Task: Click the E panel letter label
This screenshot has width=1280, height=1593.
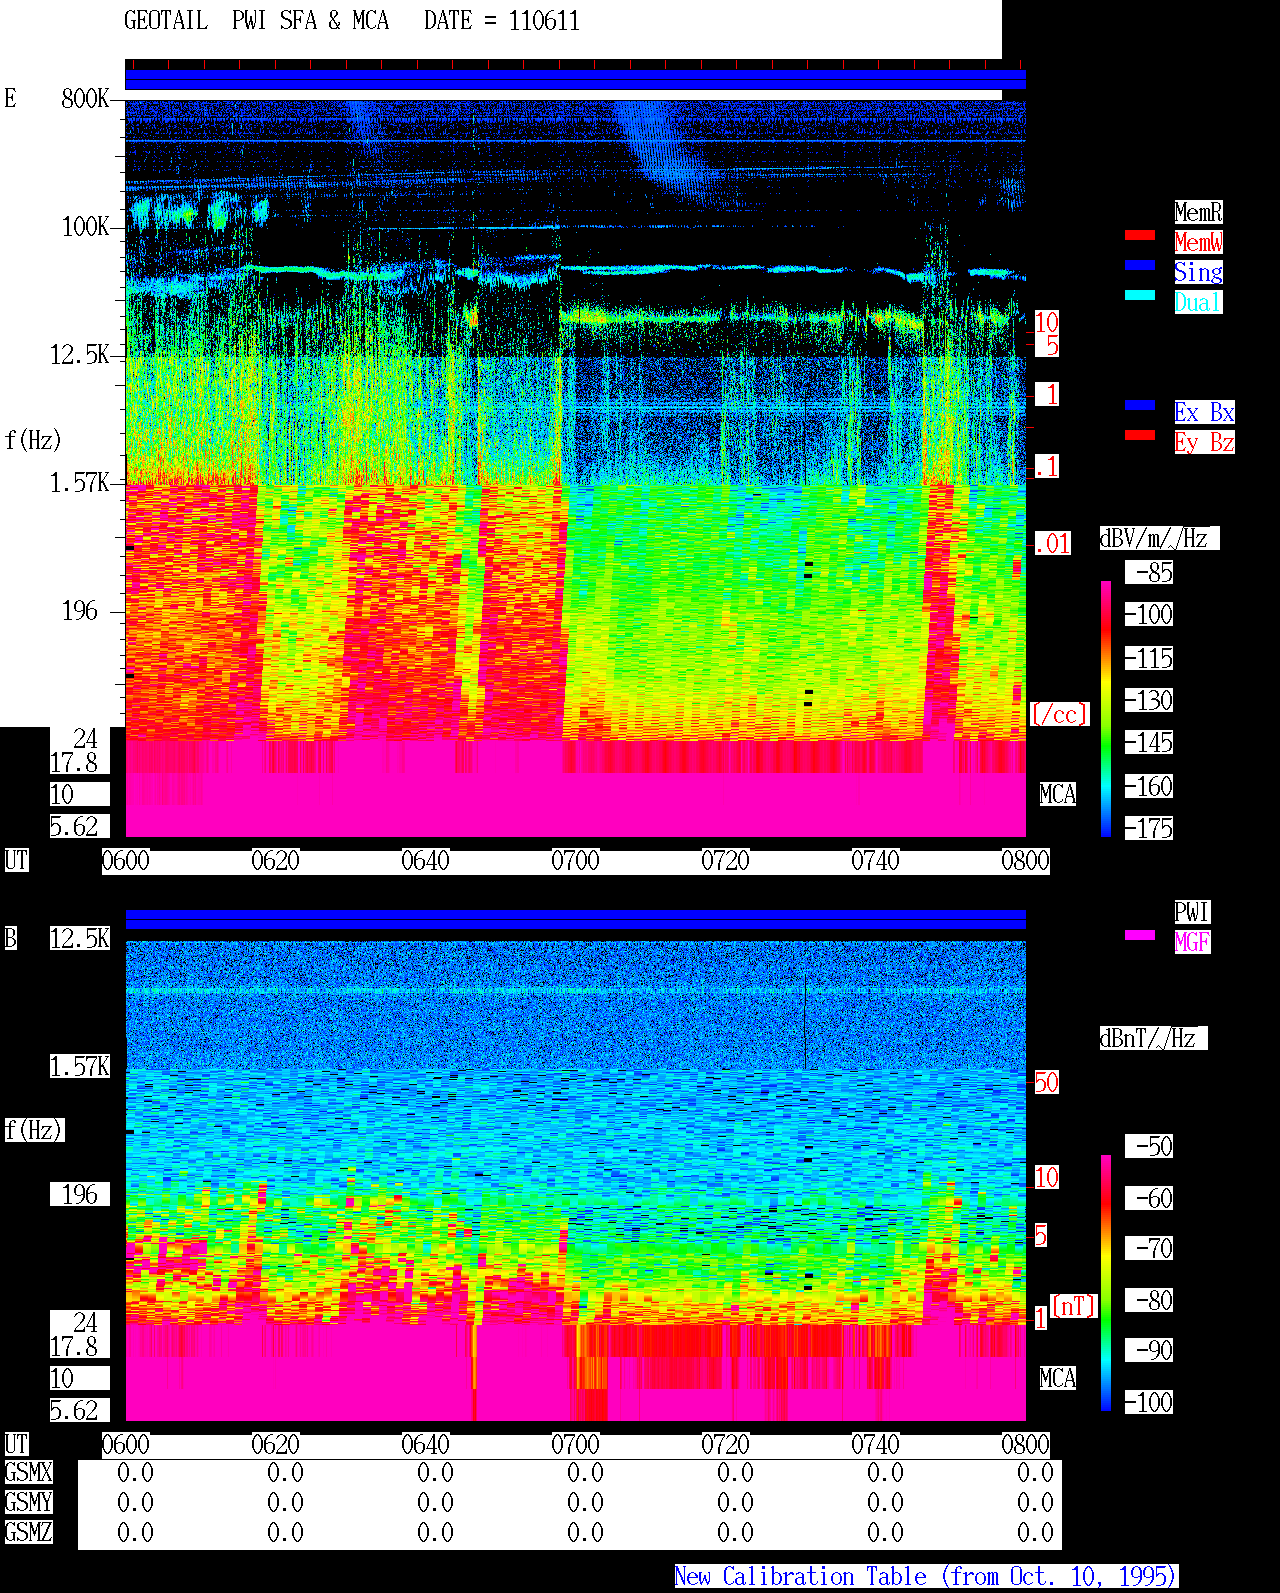Action: 11,98
